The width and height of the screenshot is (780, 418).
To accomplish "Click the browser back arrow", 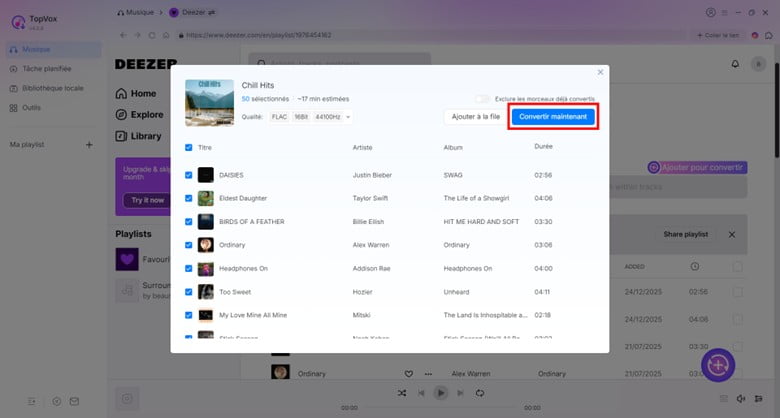I will coord(123,35).
